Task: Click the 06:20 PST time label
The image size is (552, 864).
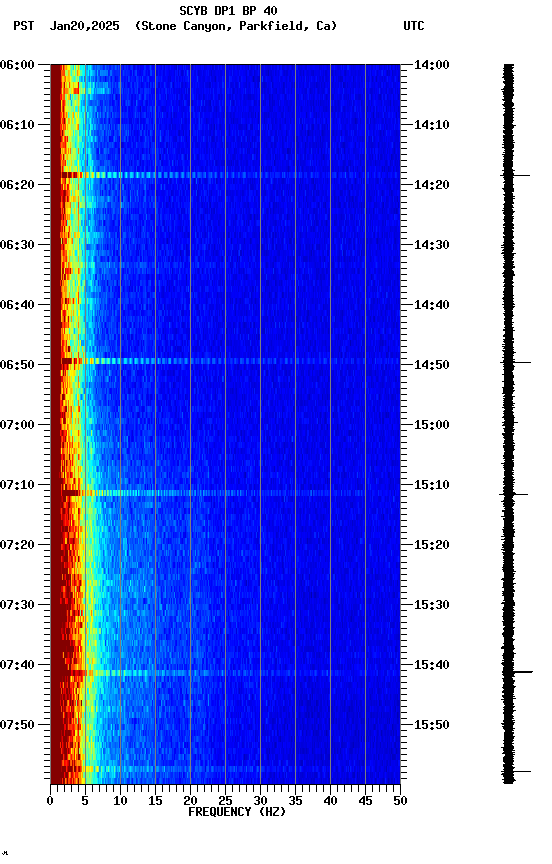Action: point(17,185)
